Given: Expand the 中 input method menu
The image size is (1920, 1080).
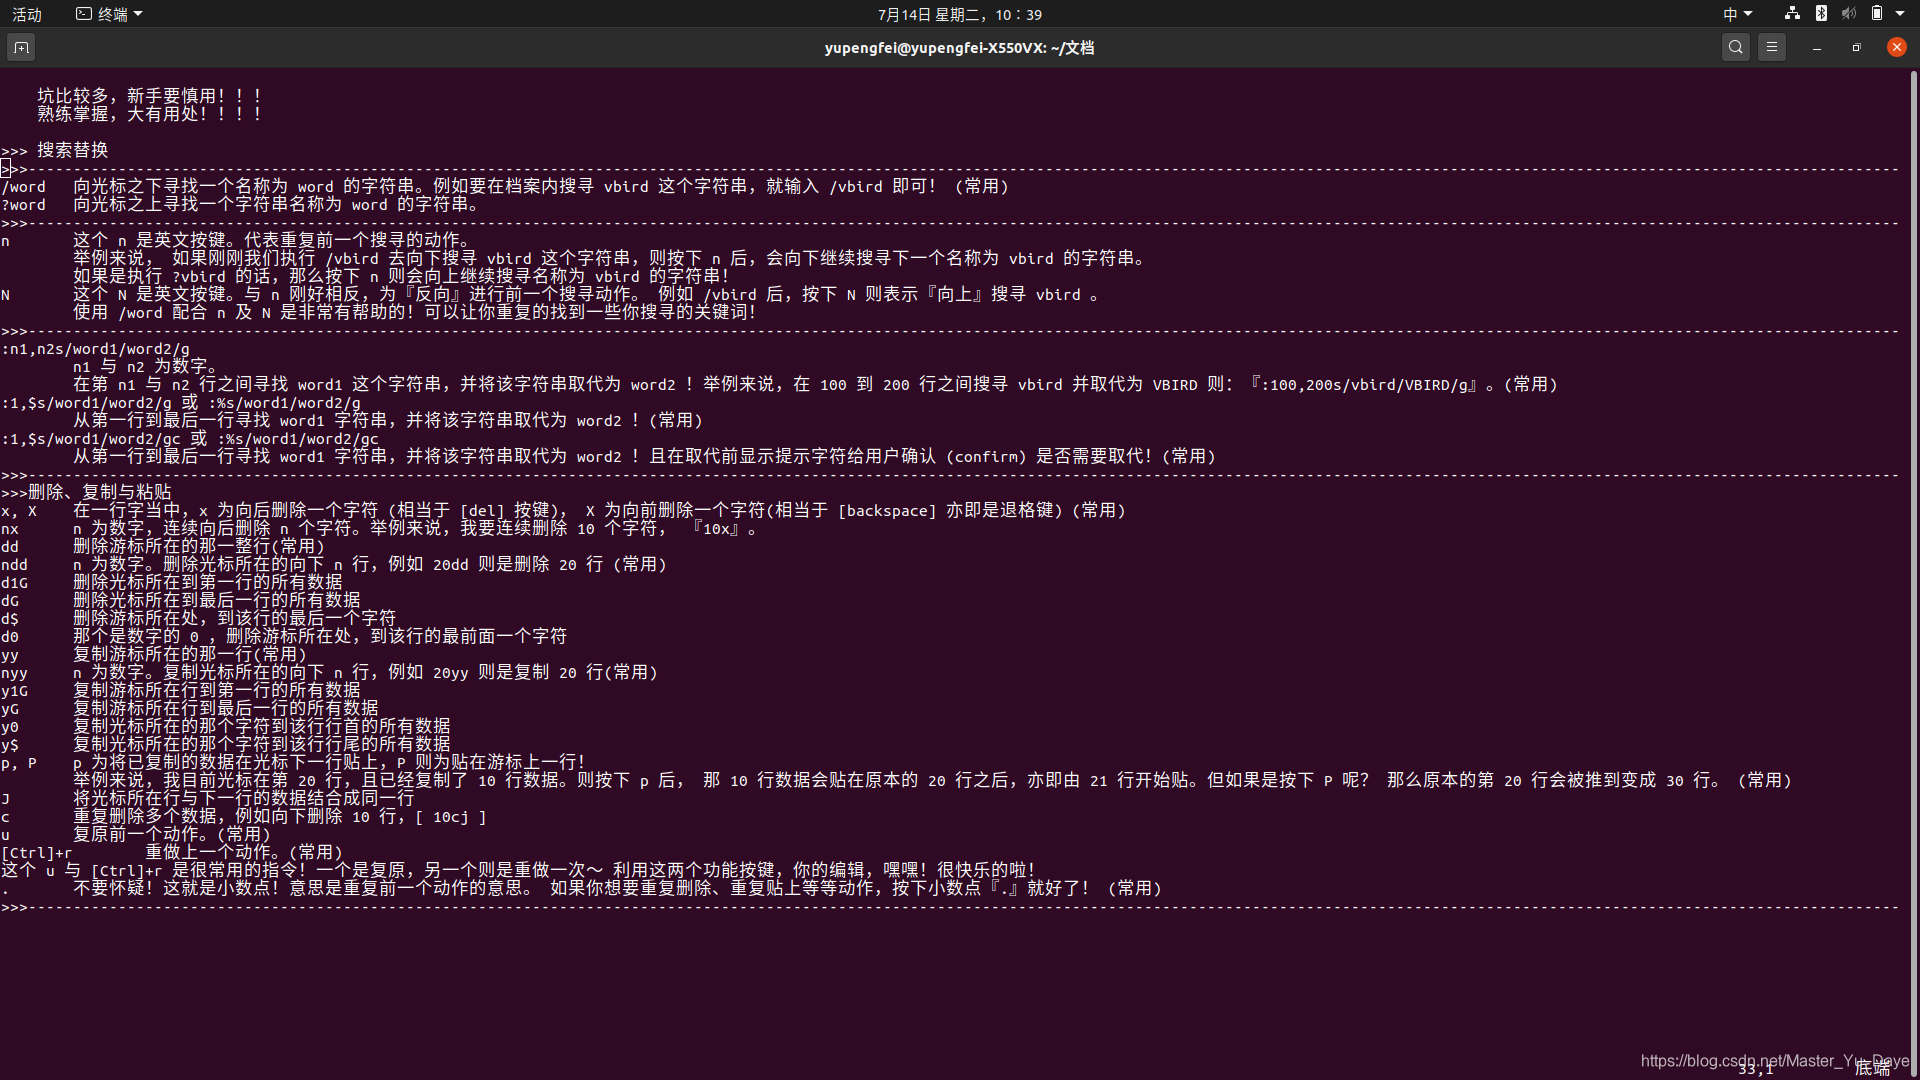Looking at the screenshot, I should (x=1737, y=14).
